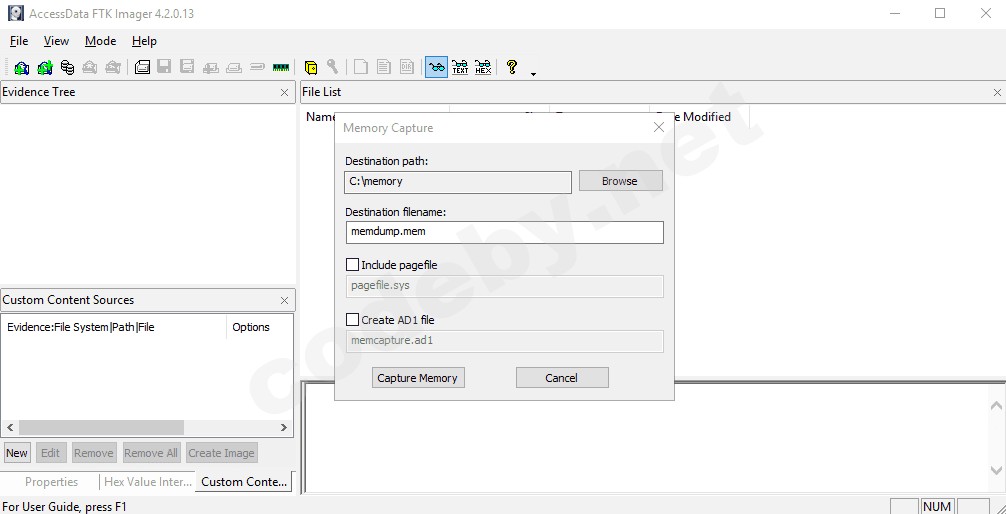Close the Memory Capture dialog with X
Screen dimensions: 1006x514
point(658,127)
